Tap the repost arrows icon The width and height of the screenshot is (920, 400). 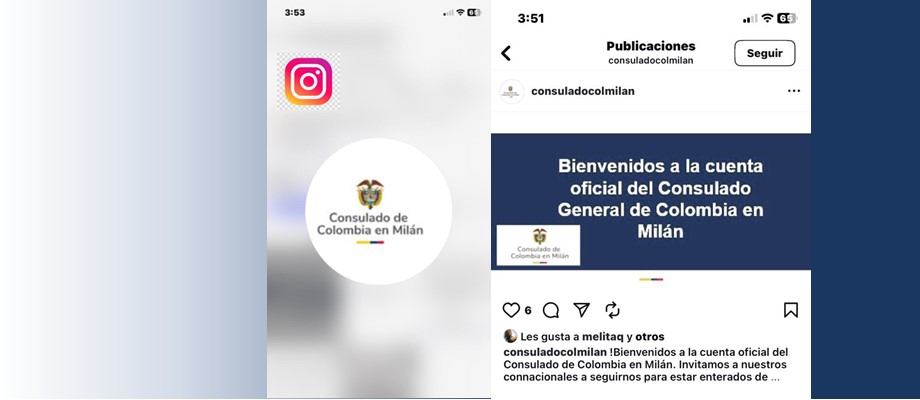pyautogui.click(x=612, y=310)
